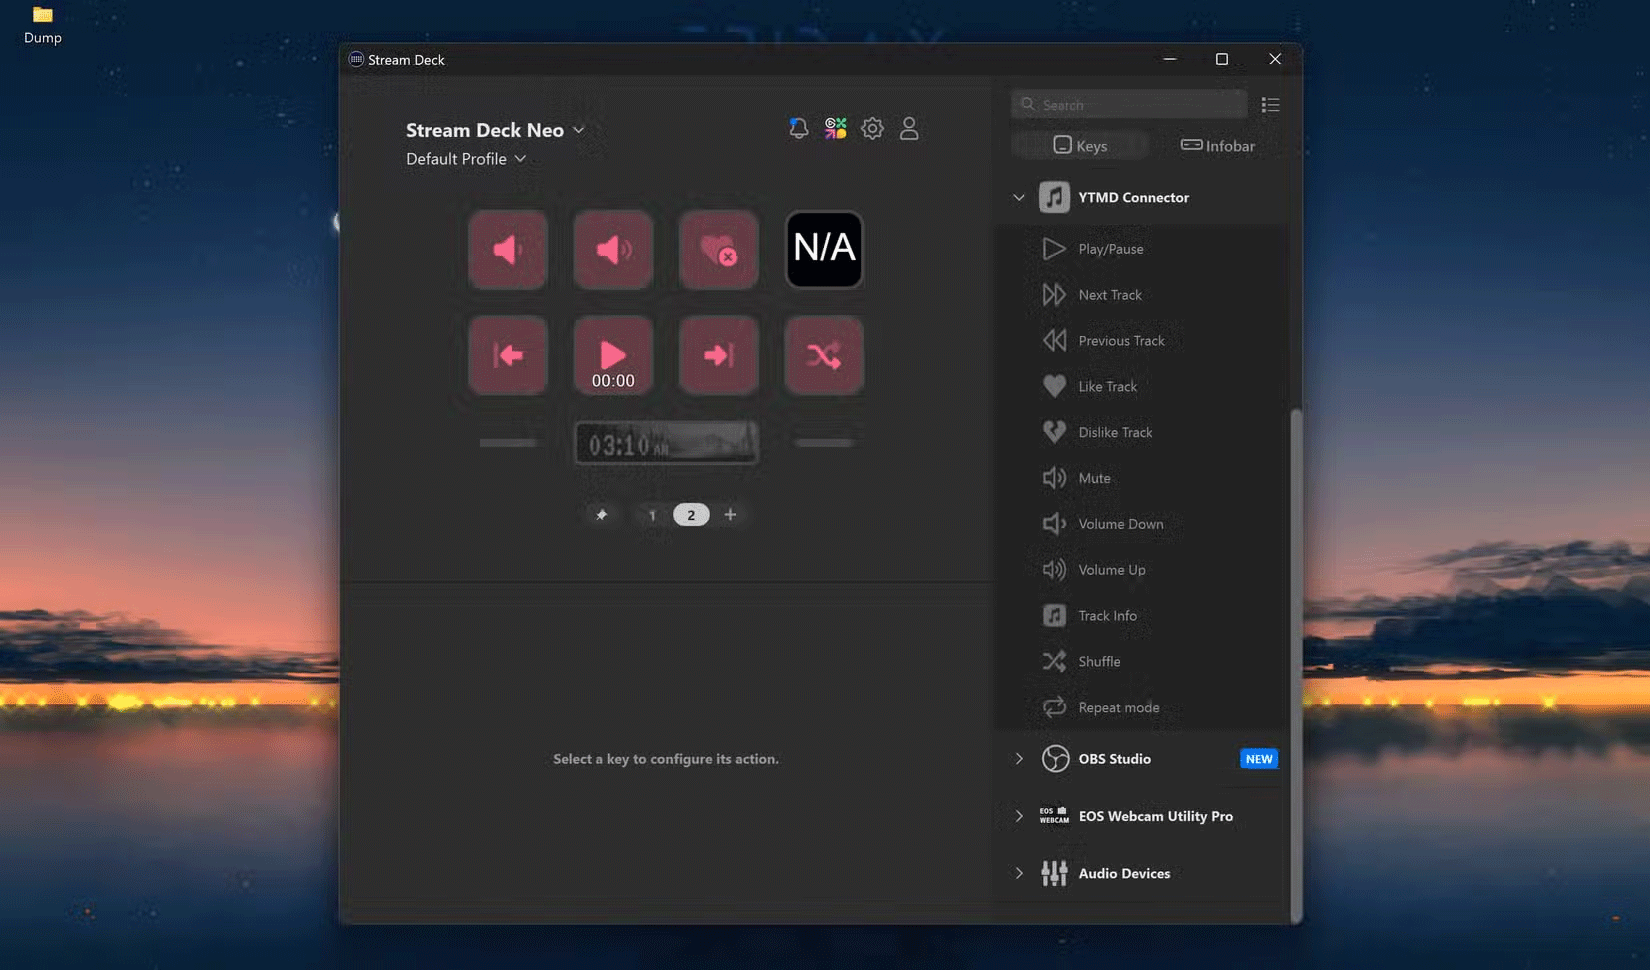Switch to the Infobar tab
1650x970 pixels.
[1216, 145]
